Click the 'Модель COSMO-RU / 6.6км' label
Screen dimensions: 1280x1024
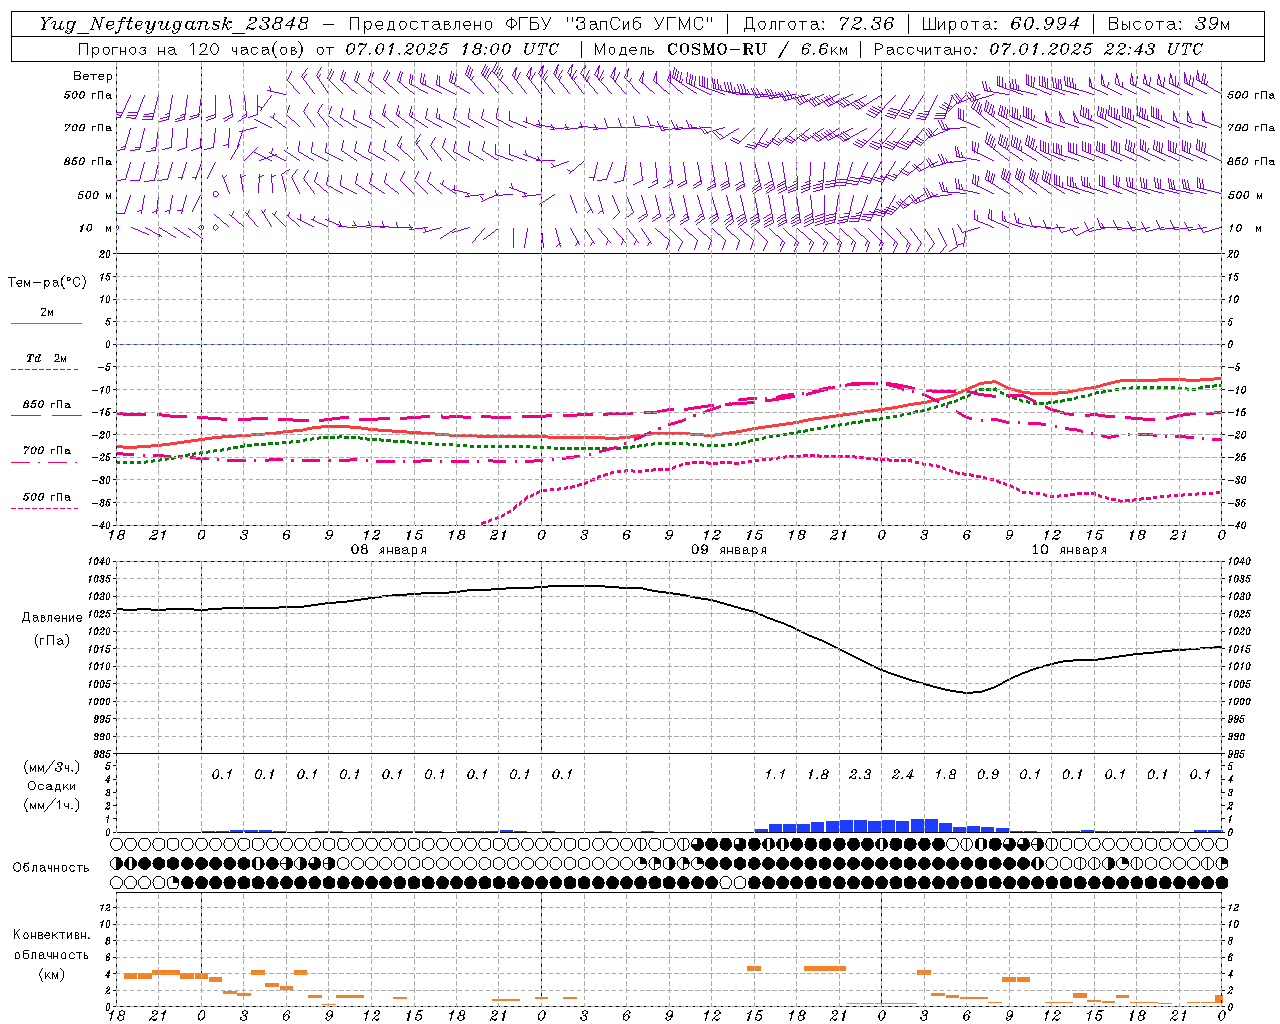(x=721, y=49)
